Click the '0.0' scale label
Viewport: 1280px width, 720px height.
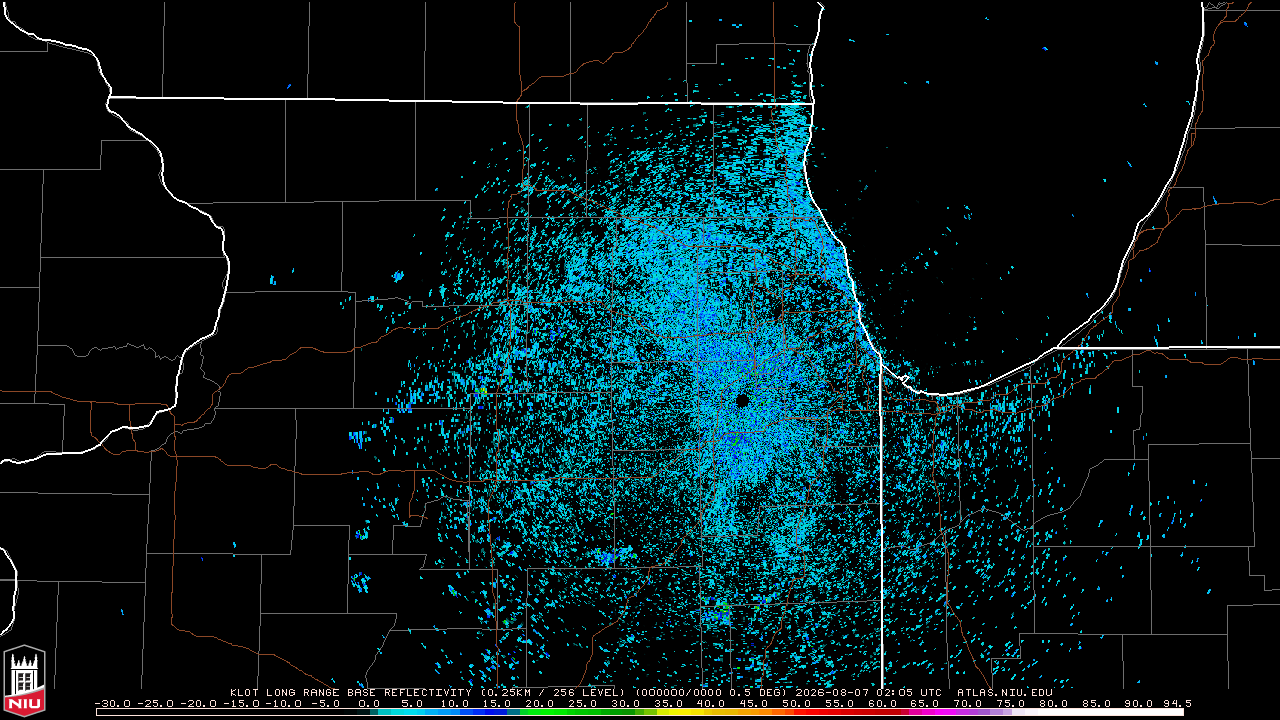[369, 703]
